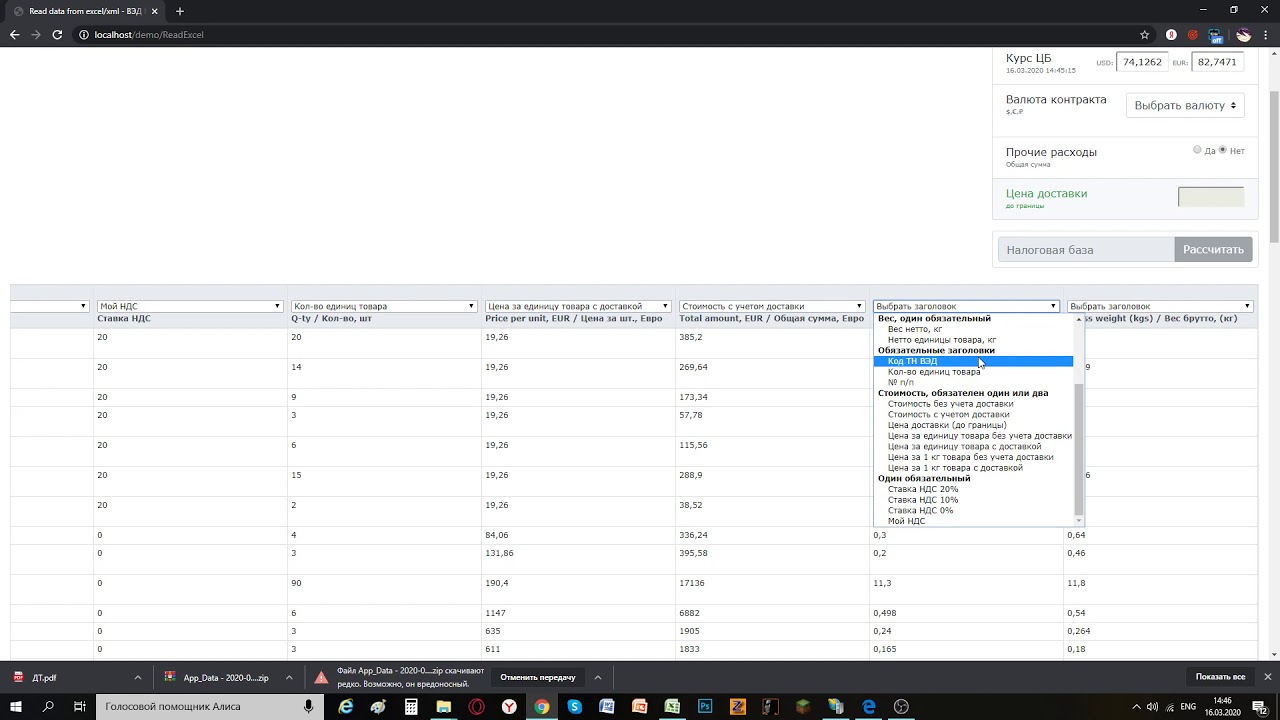Click the USD rate field 74,1262
1280x720 pixels.
click(x=1142, y=62)
